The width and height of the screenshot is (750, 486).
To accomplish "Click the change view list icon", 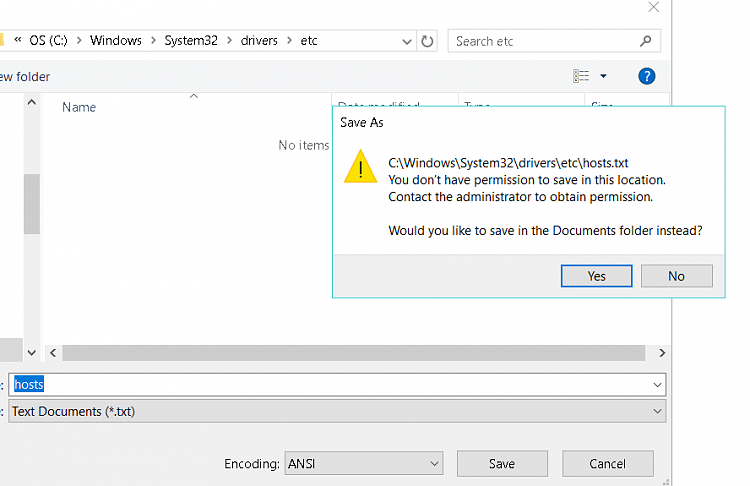I will point(581,76).
